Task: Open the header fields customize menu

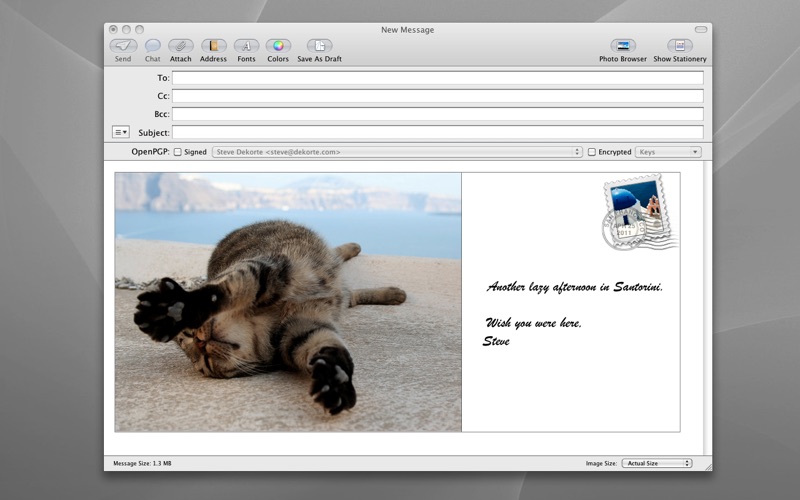Action: 121,132
